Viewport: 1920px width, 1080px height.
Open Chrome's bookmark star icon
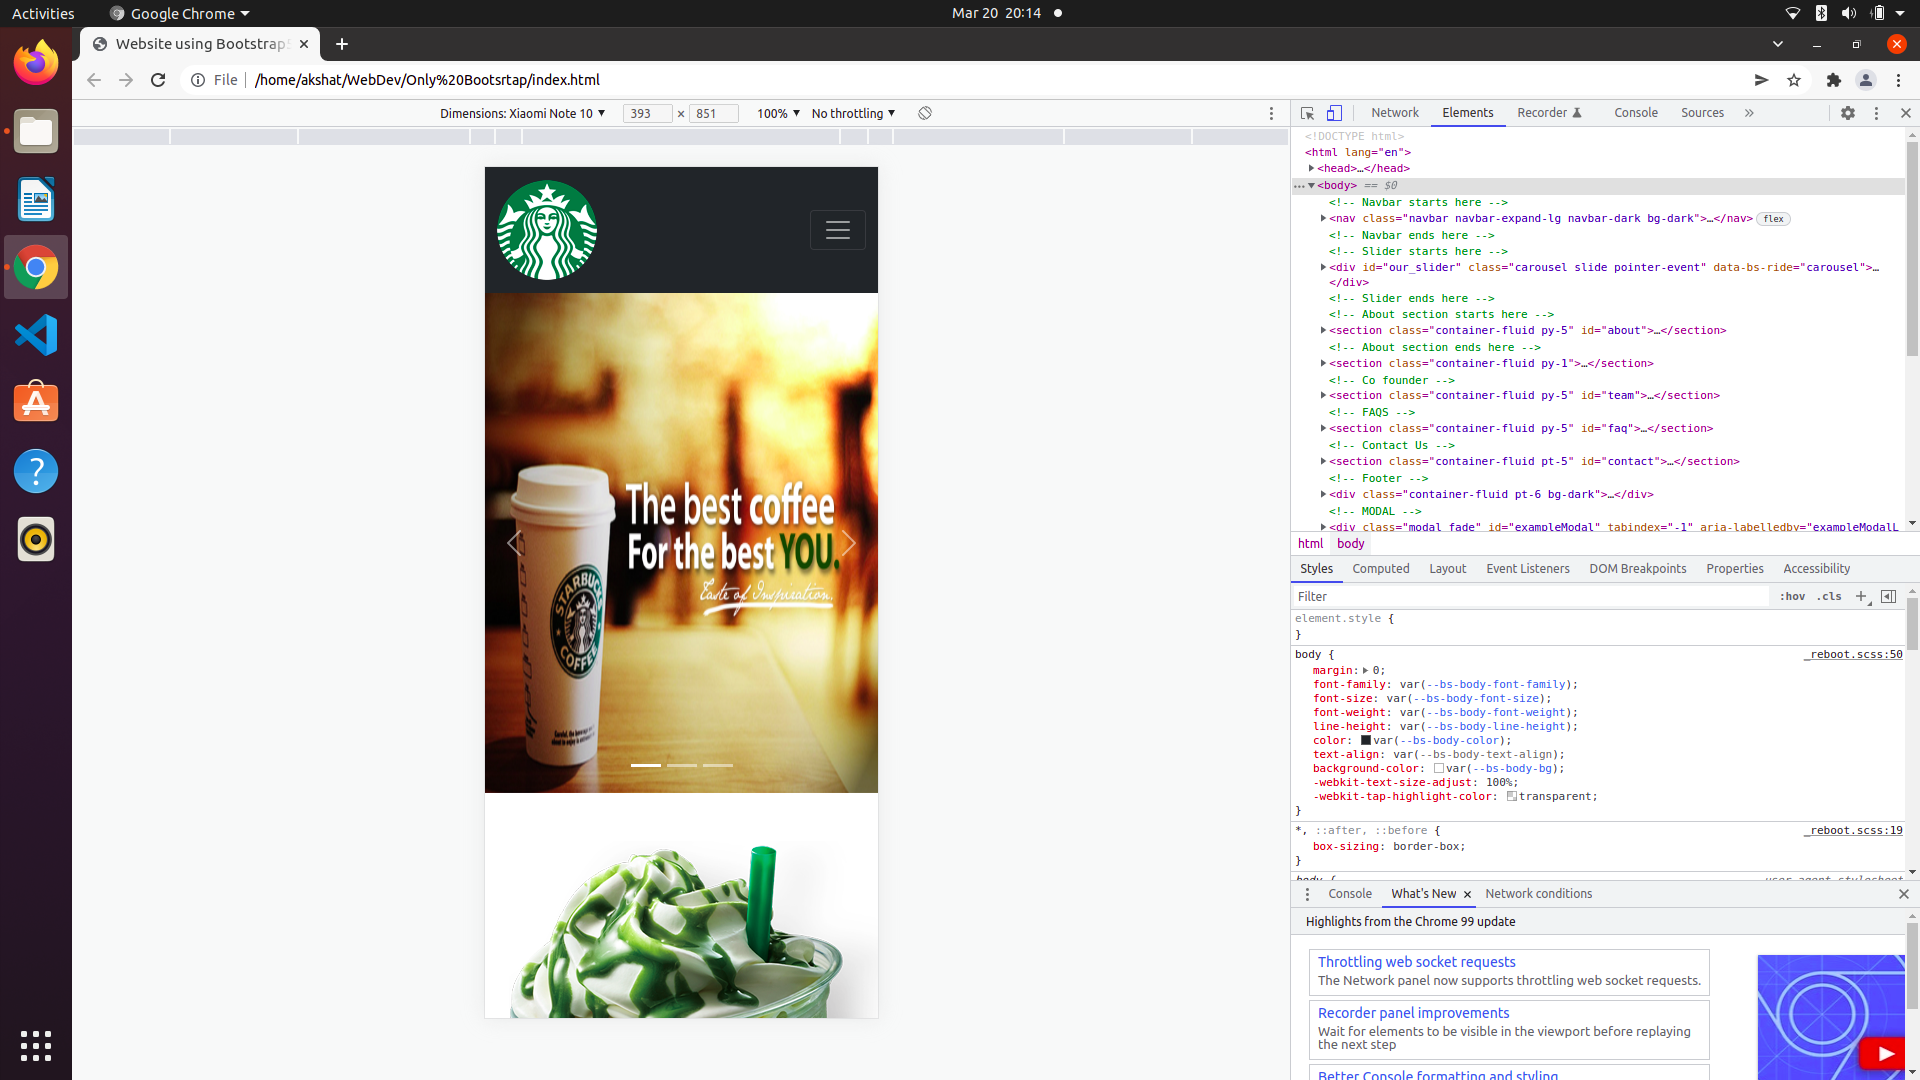click(x=1794, y=80)
